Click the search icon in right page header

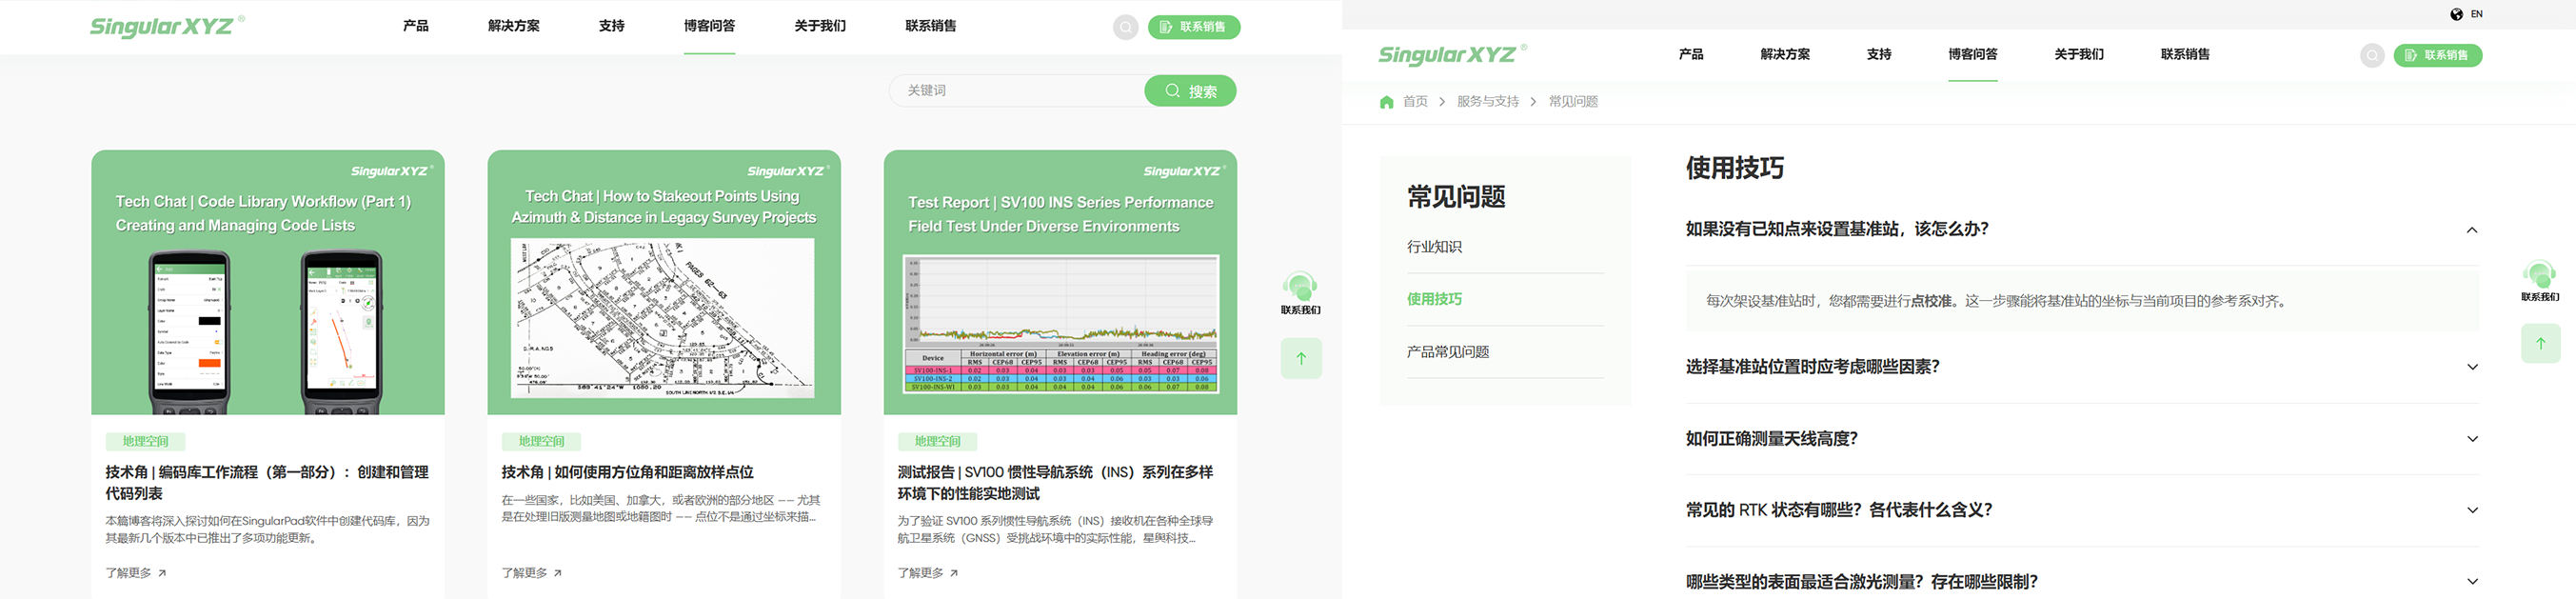[2371, 55]
